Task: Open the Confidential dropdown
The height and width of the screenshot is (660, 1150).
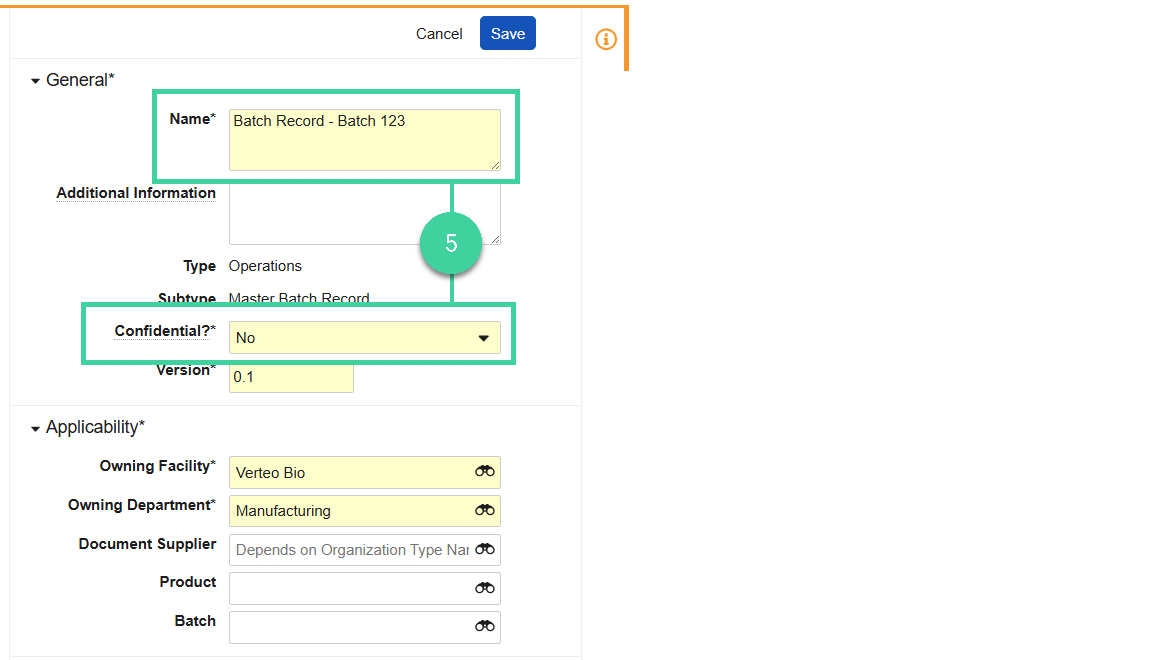Action: coord(365,337)
